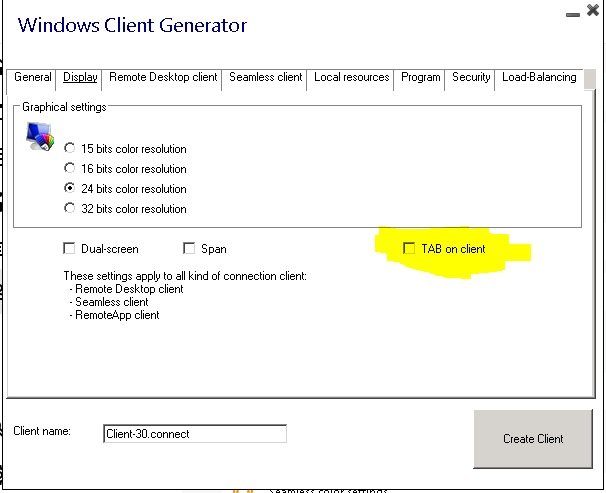The width and height of the screenshot is (606, 493).
Task: Click the Client name text field
Action: (195, 434)
